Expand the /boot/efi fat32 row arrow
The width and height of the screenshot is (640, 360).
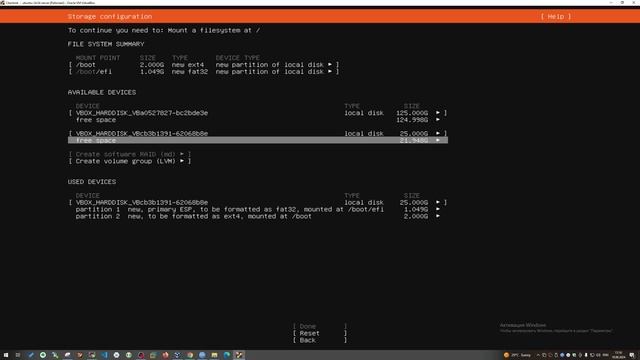[x=330, y=71]
